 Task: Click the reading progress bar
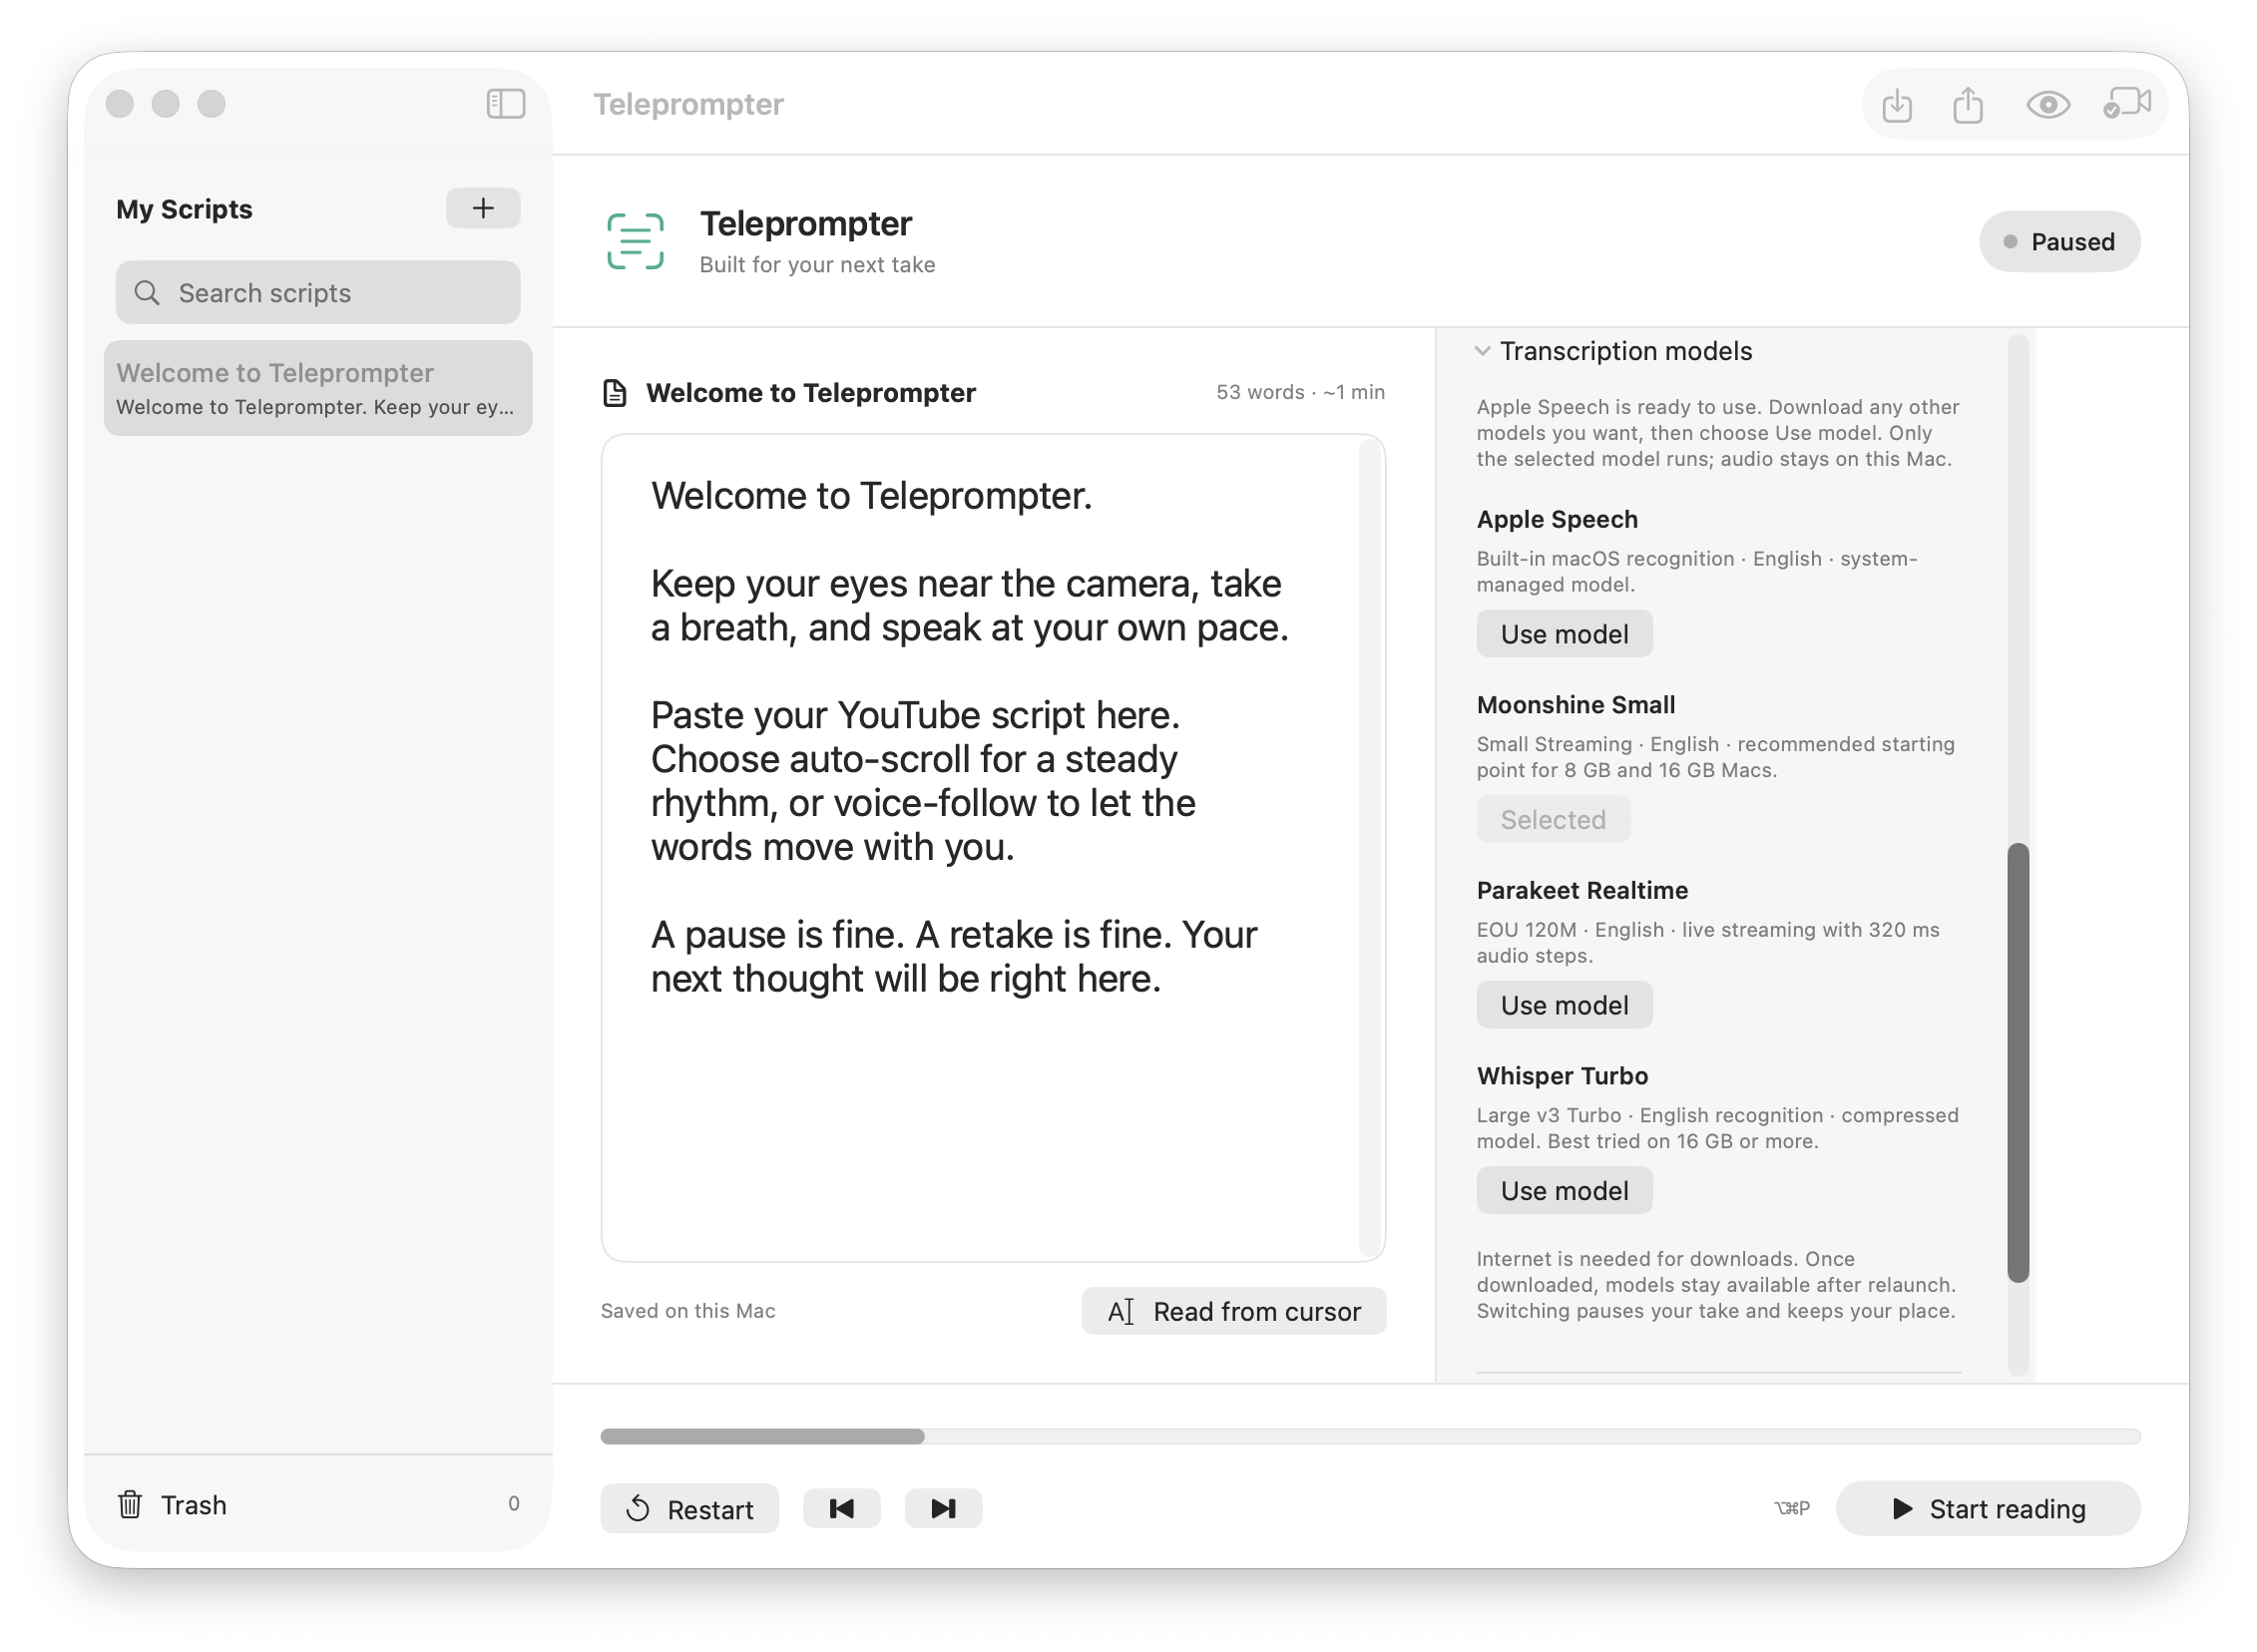coord(1370,1437)
